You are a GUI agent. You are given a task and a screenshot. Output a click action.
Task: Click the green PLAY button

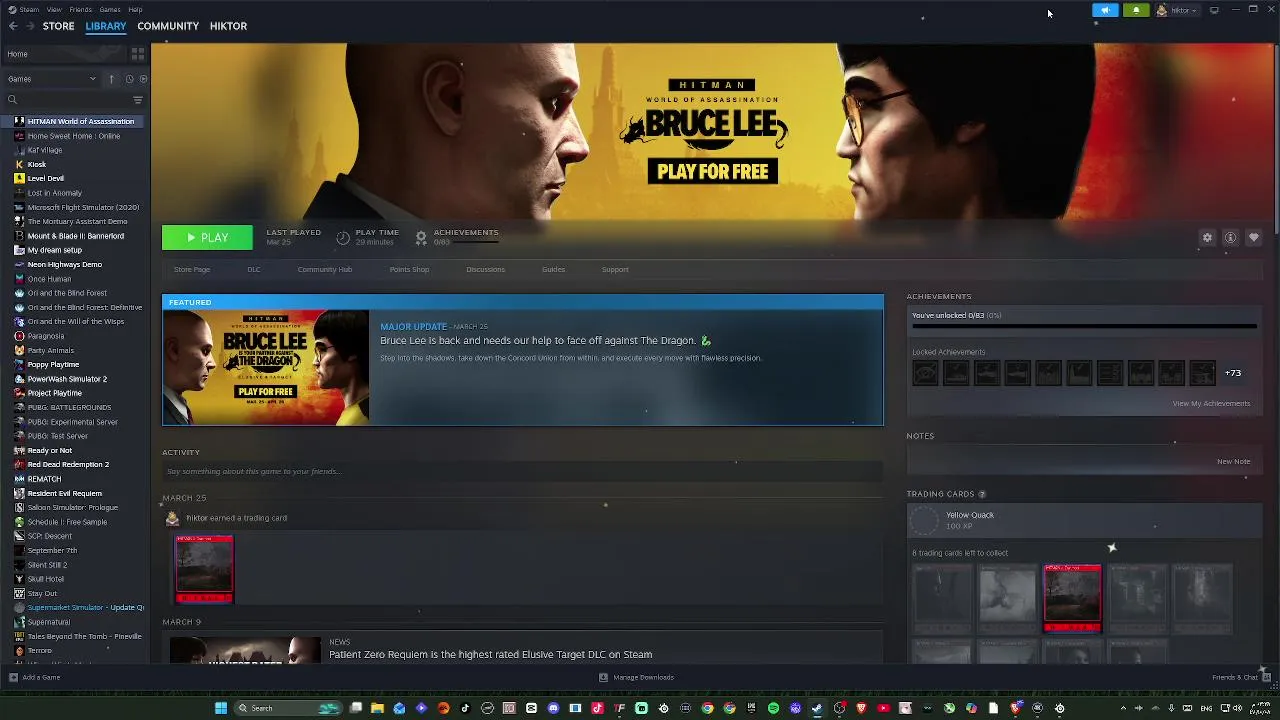(x=207, y=238)
